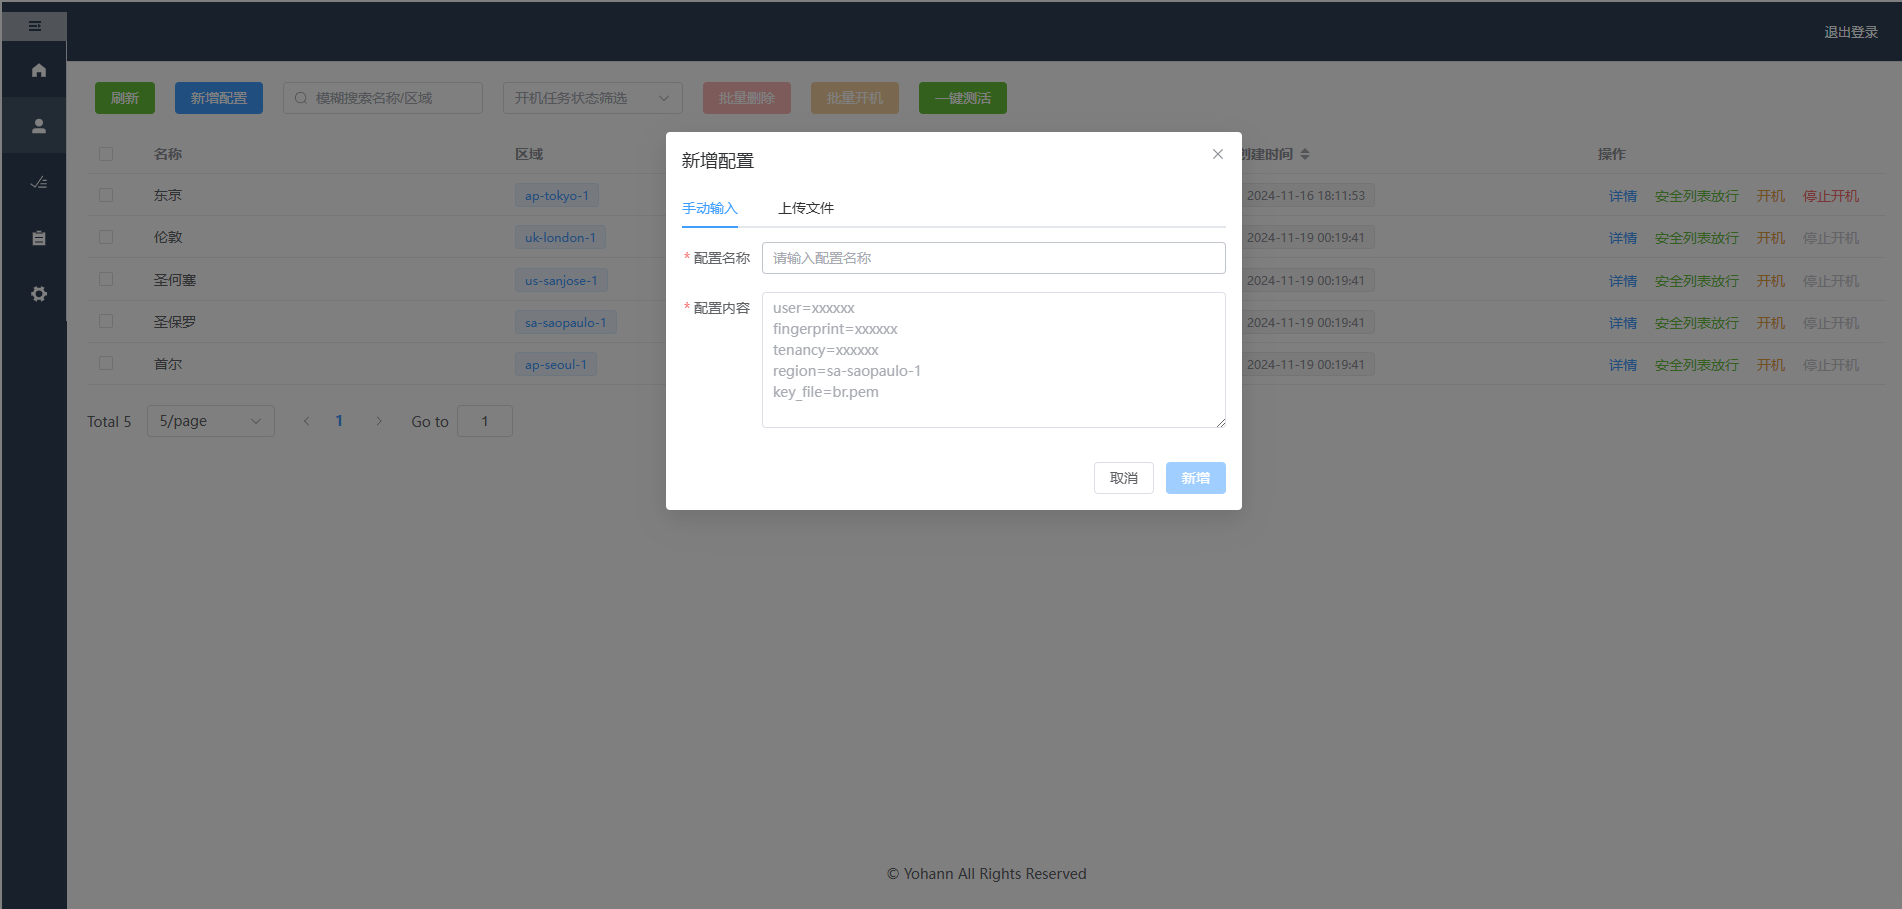The height and width of the screenshot is (909, 1902).
Task: Click 开机 for the 东京 row
Action: coord(1771,196)
